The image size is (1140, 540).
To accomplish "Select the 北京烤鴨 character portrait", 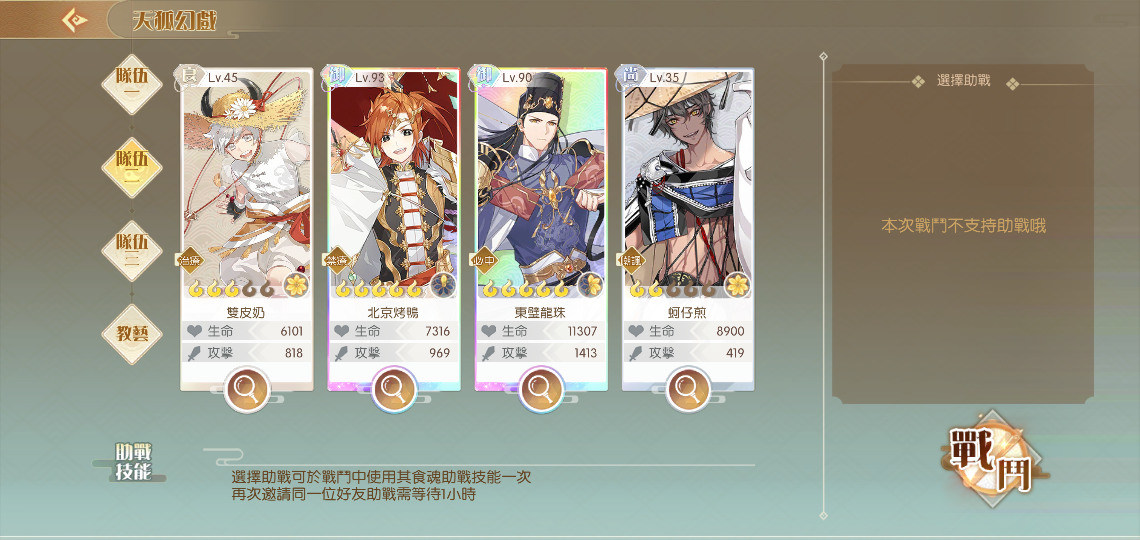I will coord(394,184).
